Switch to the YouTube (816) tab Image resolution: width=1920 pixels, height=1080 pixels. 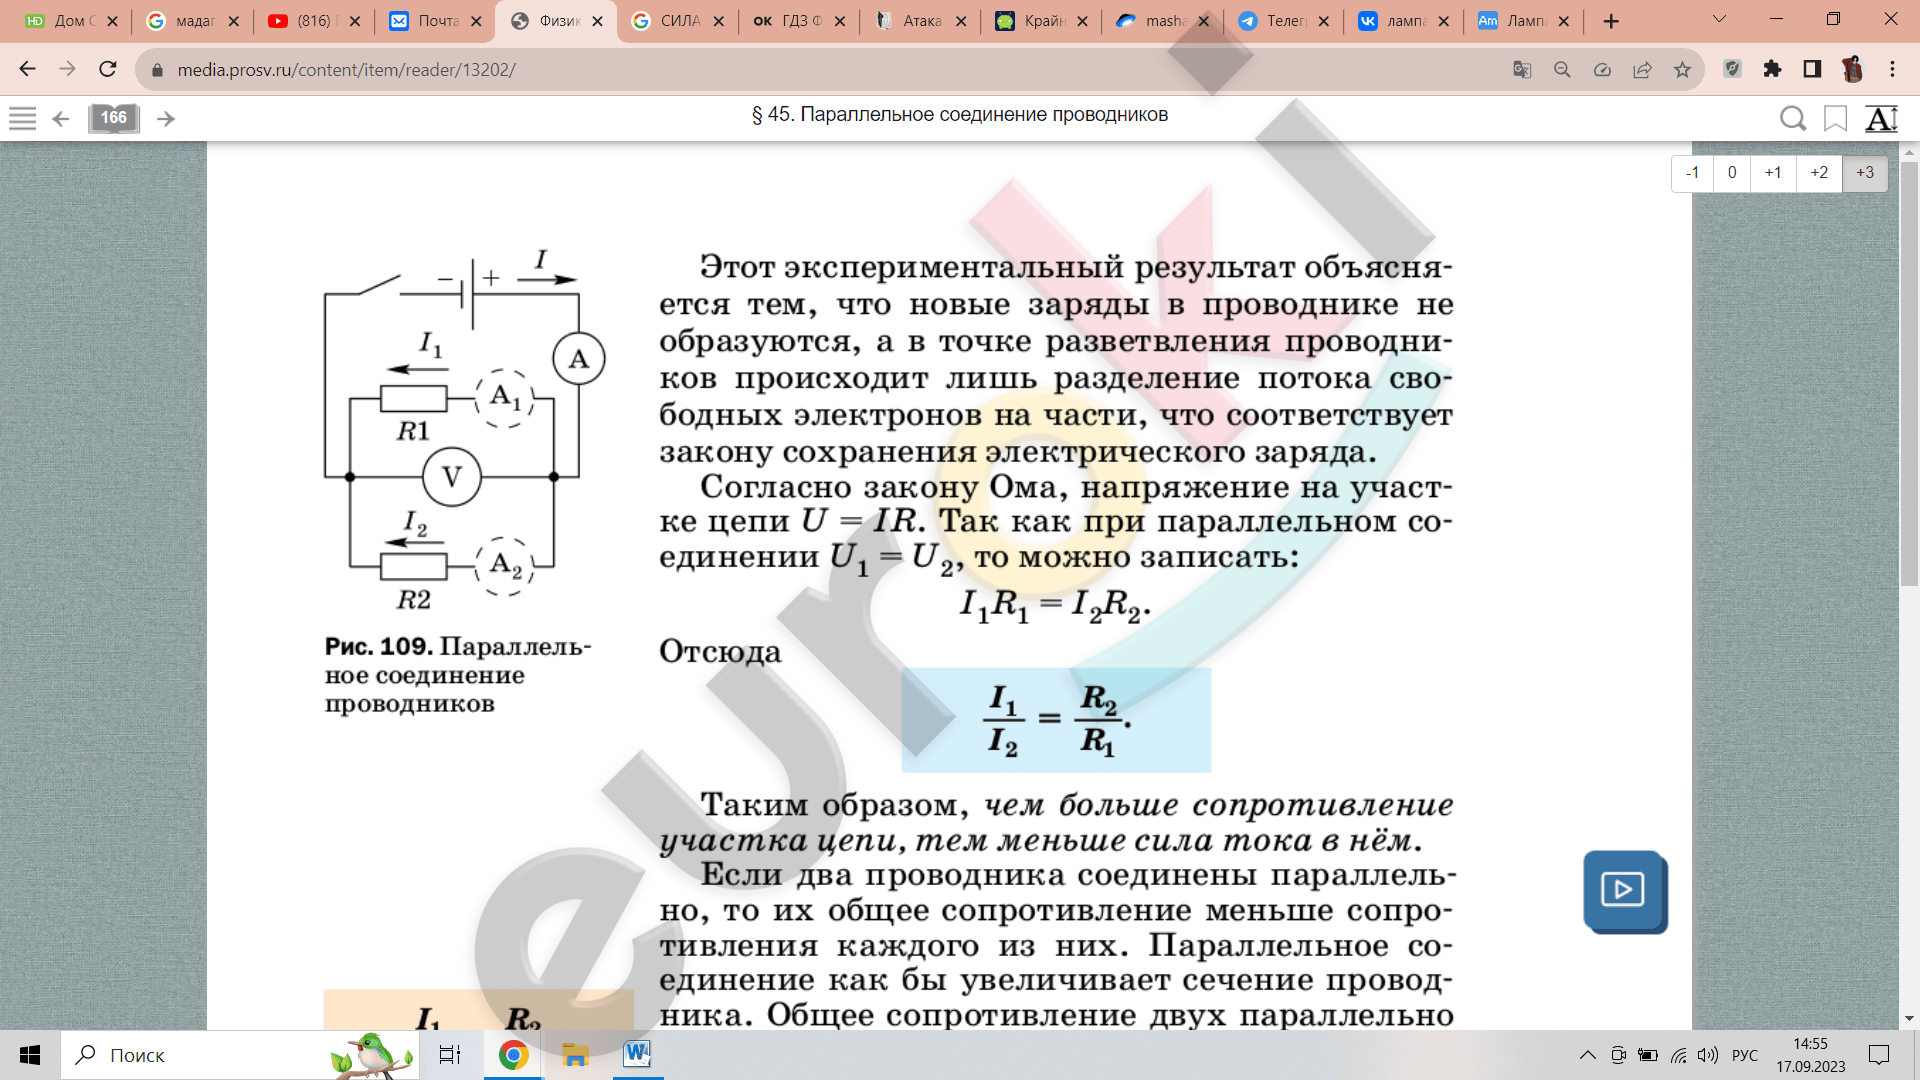pyautogui.click(x=312, y=21)
